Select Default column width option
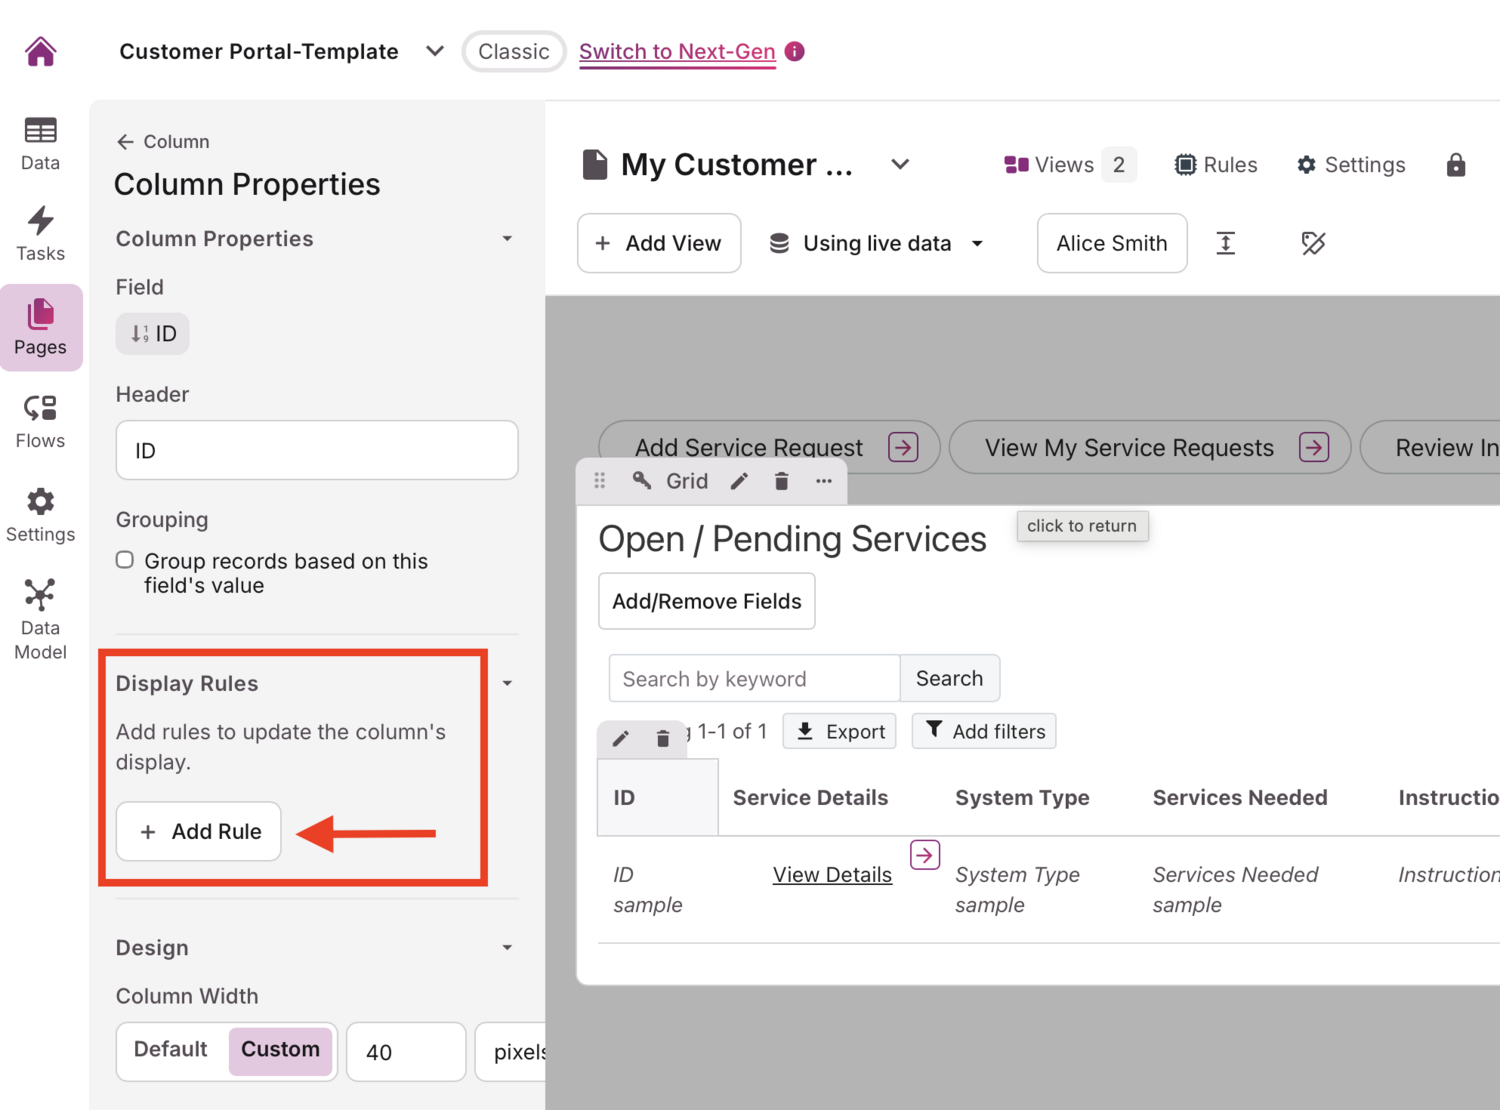Viewport: 1500px width, 1110px height. (x=171, y=1049)
